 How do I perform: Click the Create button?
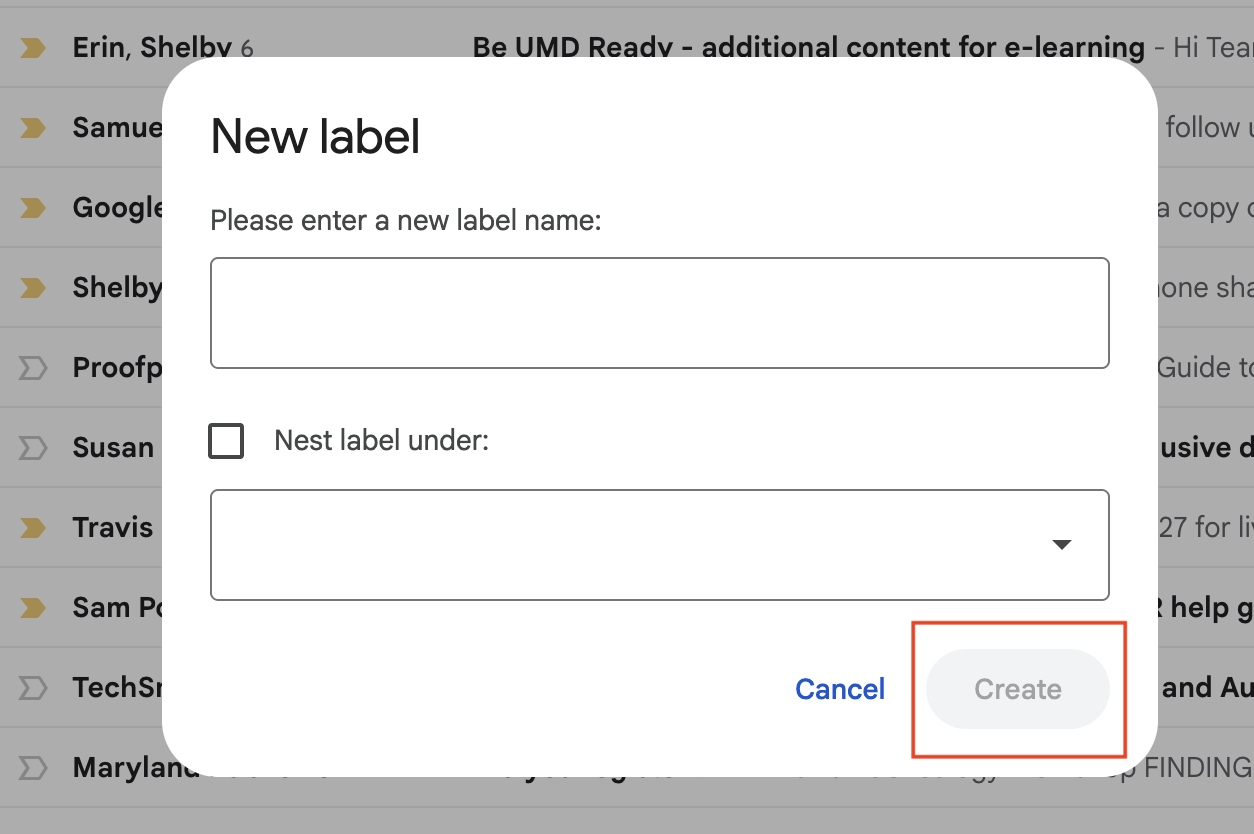1018,689
